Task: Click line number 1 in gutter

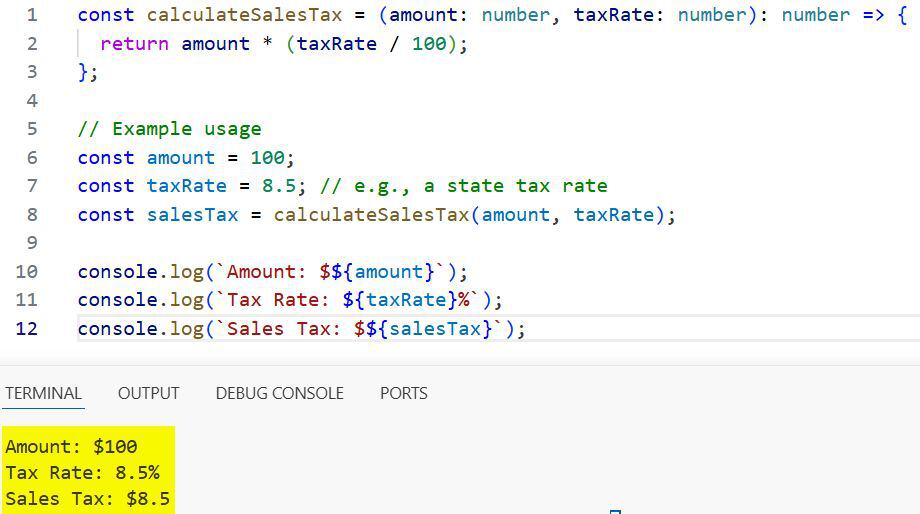Action: click(32, 15)
